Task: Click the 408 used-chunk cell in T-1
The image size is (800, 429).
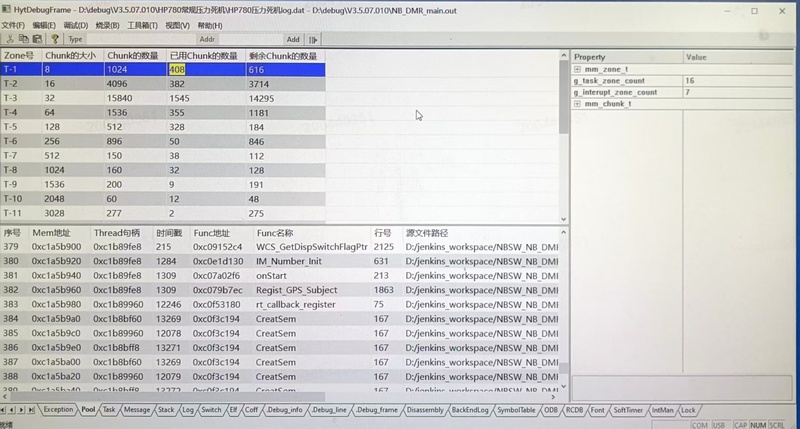Action: tap(206, 69)
